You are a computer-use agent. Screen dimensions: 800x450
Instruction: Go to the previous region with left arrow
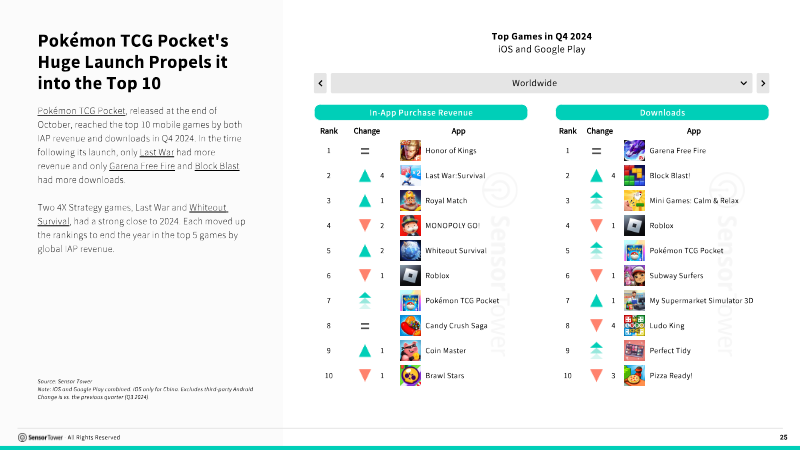320,83
